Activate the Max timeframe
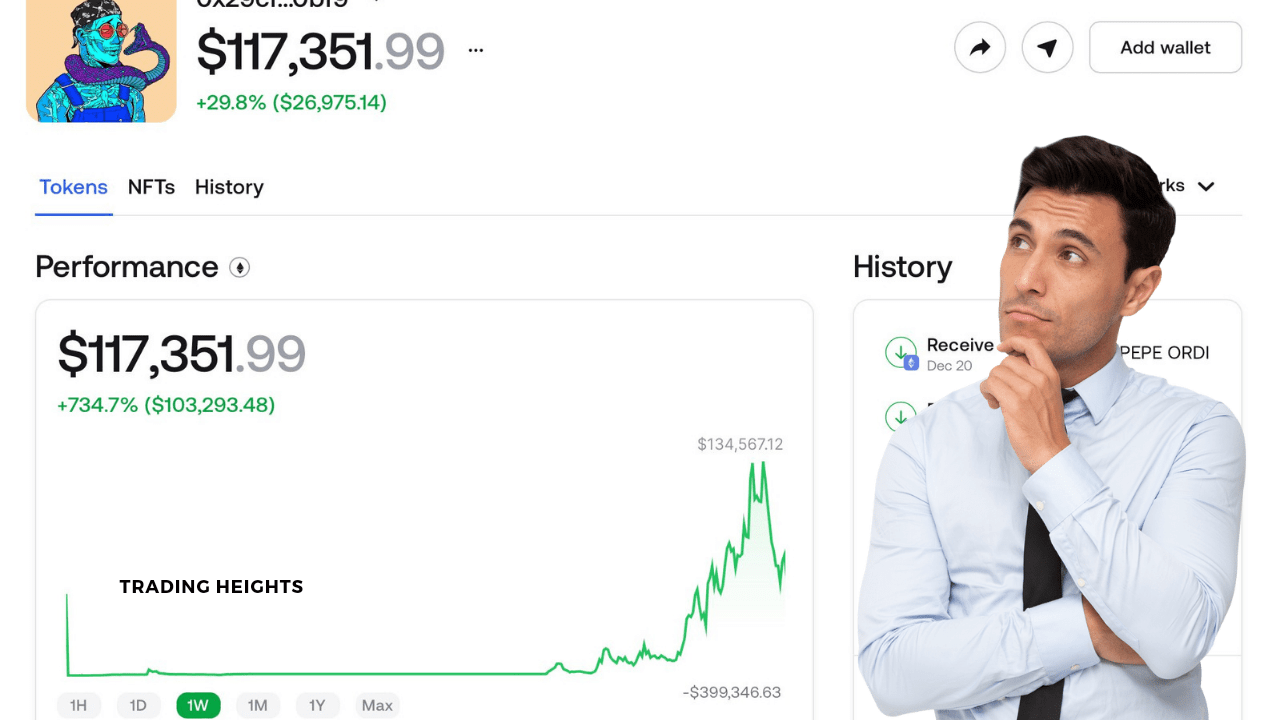Image resolution: width=1280 pixels, height=720 pixels. (376, 705)
